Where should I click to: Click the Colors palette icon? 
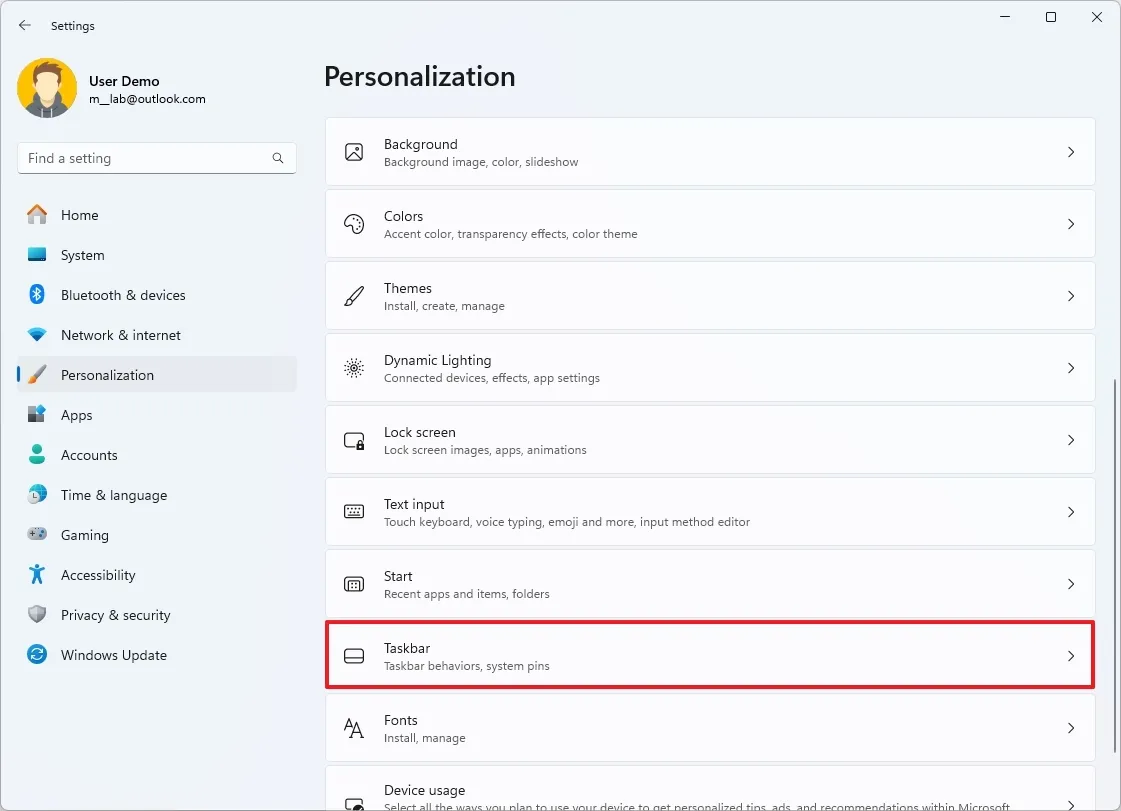coord(354,224)
